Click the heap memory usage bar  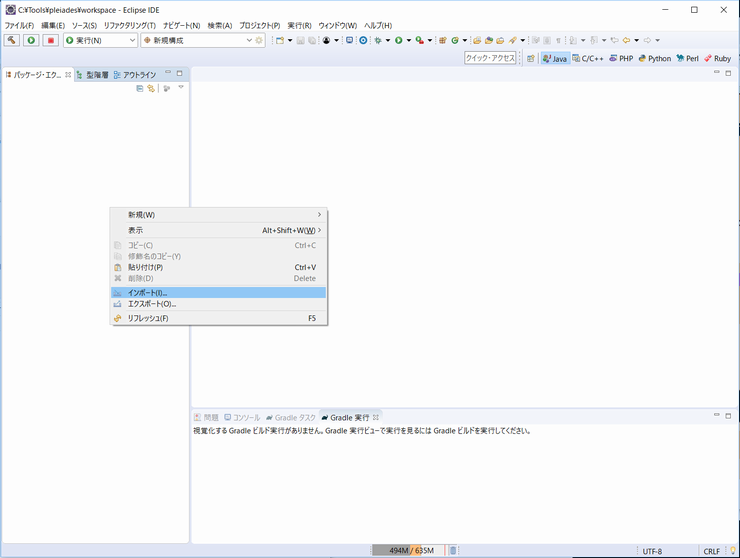[408, 550]
